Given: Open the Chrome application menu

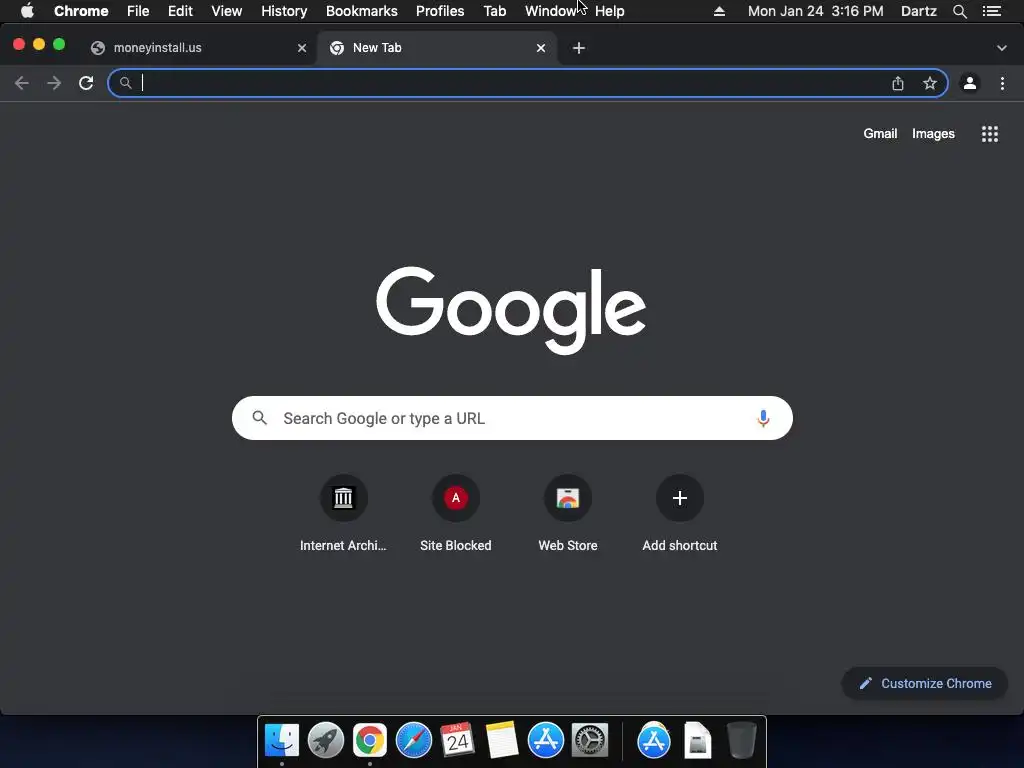Looking at the screenshot, I should 81,11.
